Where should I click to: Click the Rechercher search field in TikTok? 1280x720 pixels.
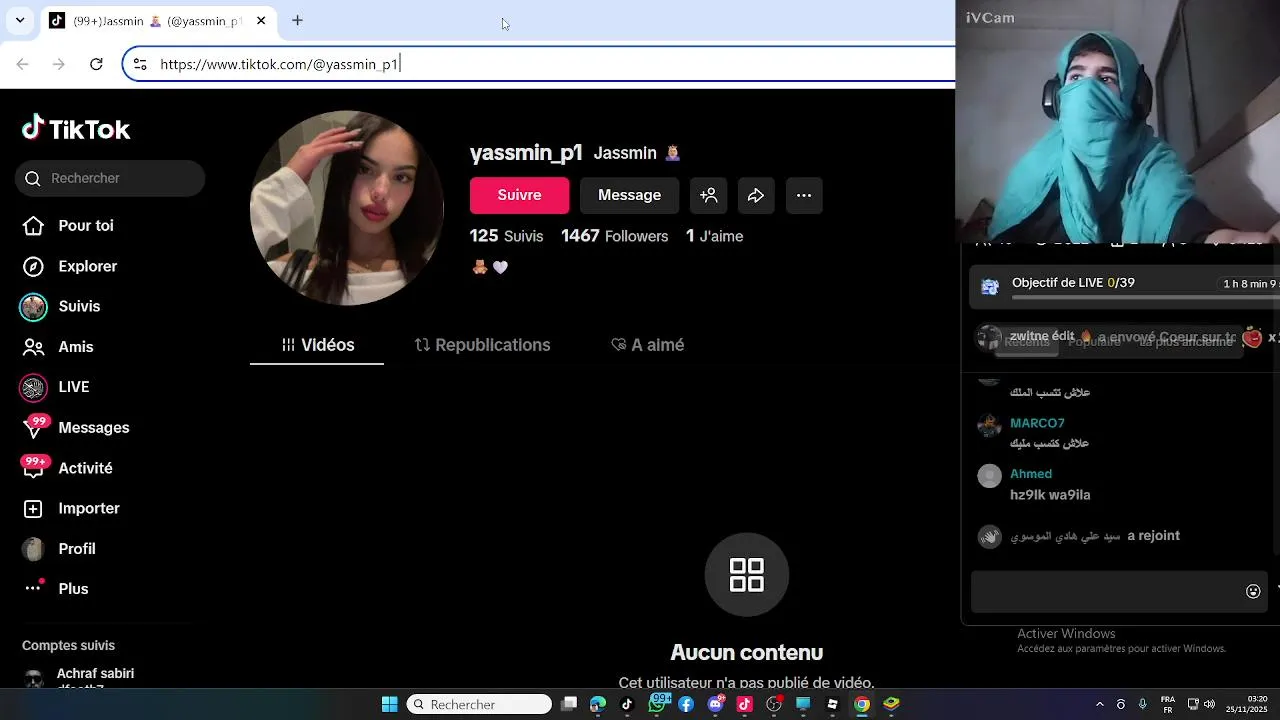pos(110,178)
